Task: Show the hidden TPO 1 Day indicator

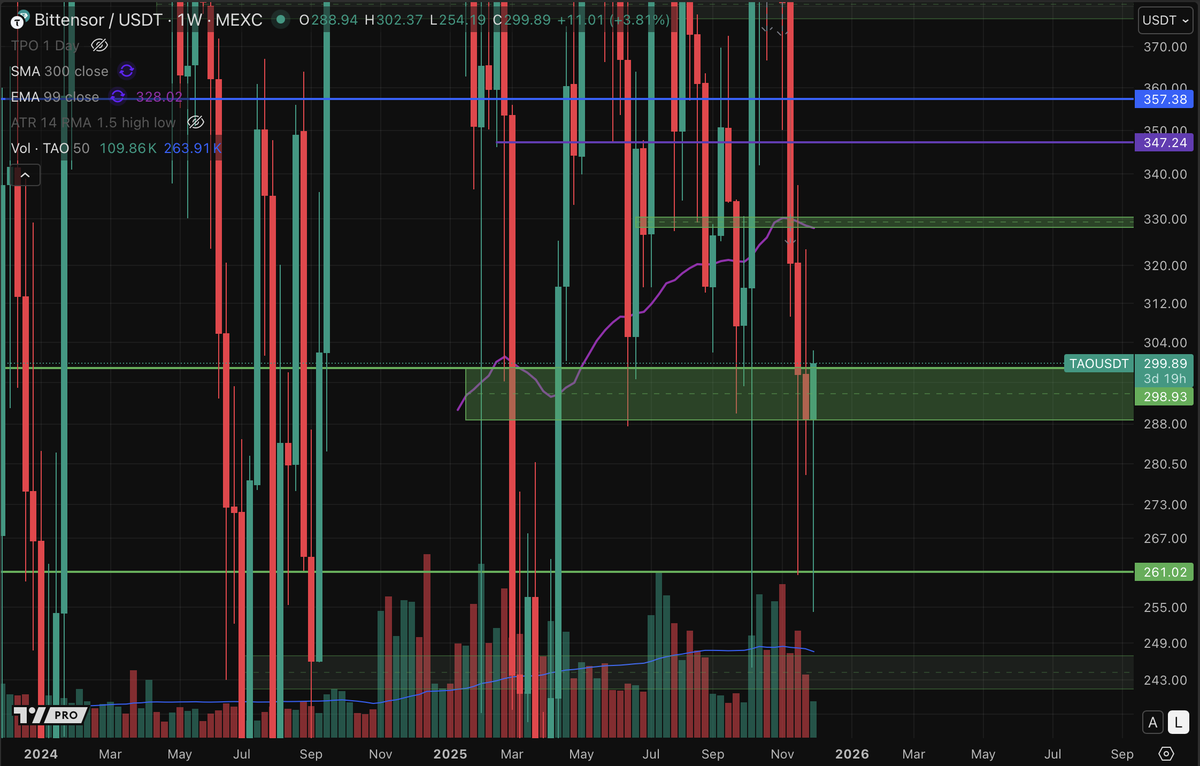Action: pyautogui.click(x=99, y=45)
